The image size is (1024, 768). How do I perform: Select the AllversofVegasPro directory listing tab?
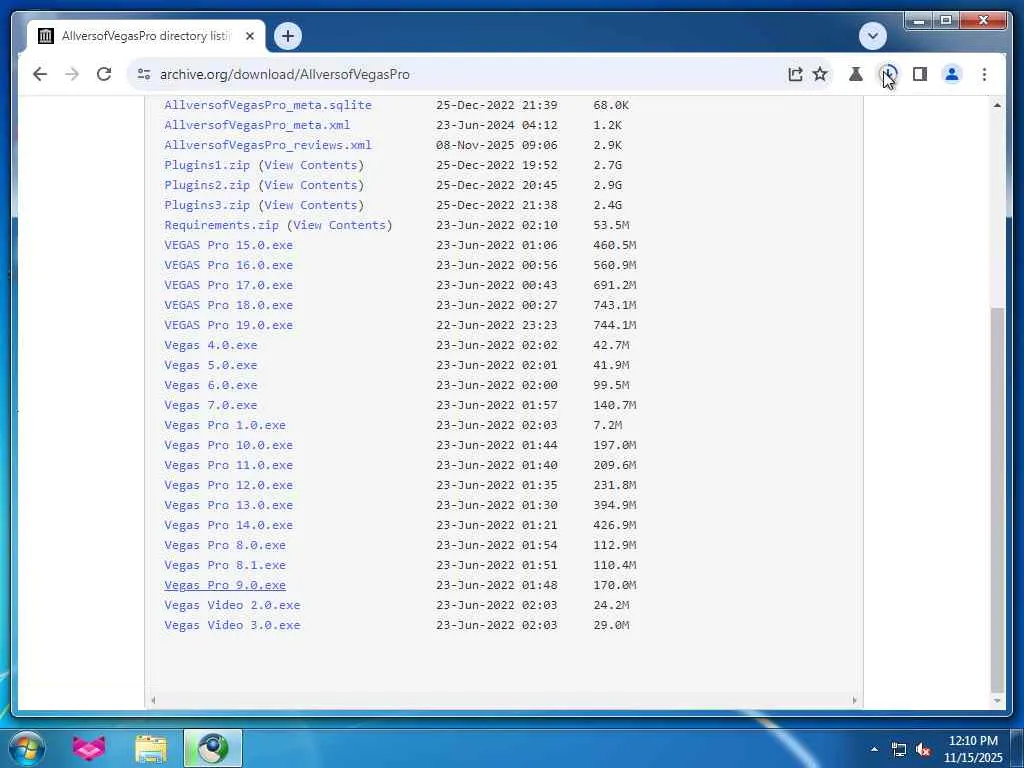tap(146, 36)
